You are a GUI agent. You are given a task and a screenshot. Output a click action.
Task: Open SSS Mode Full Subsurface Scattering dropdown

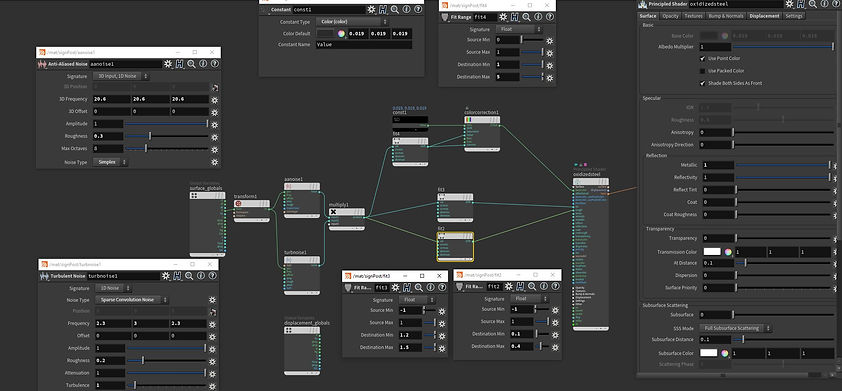737,328
